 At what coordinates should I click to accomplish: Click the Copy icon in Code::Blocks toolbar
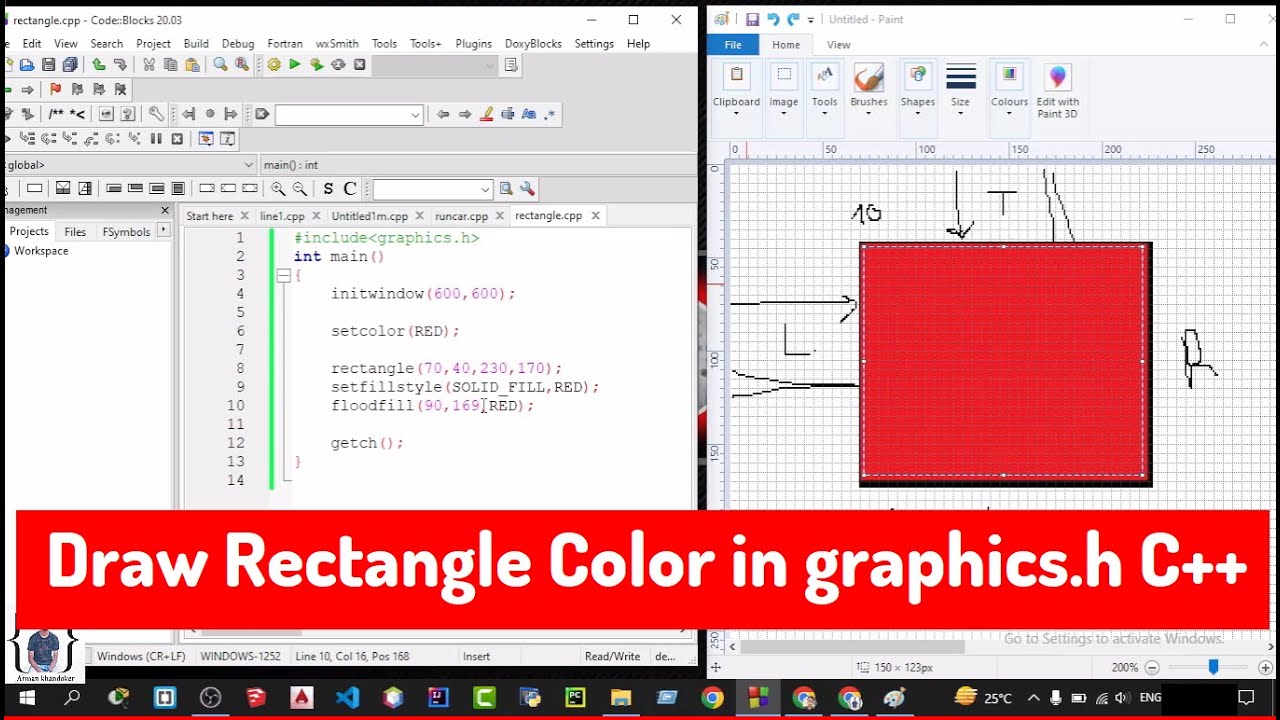click(x=170, y=65)
